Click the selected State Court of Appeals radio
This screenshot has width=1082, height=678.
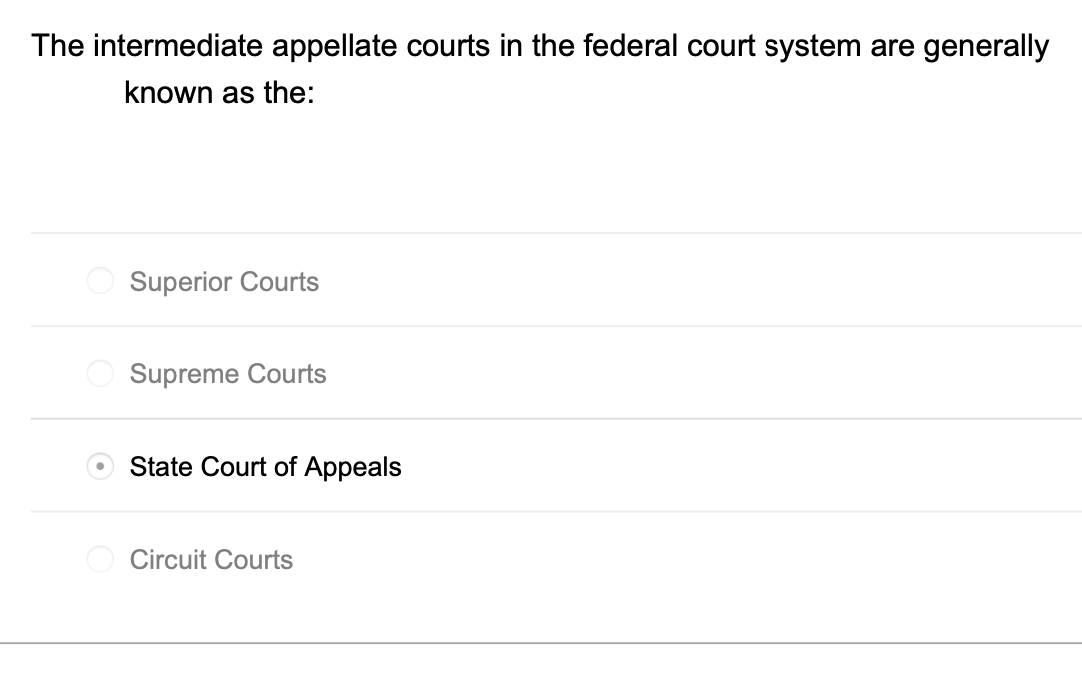point(100,466)
